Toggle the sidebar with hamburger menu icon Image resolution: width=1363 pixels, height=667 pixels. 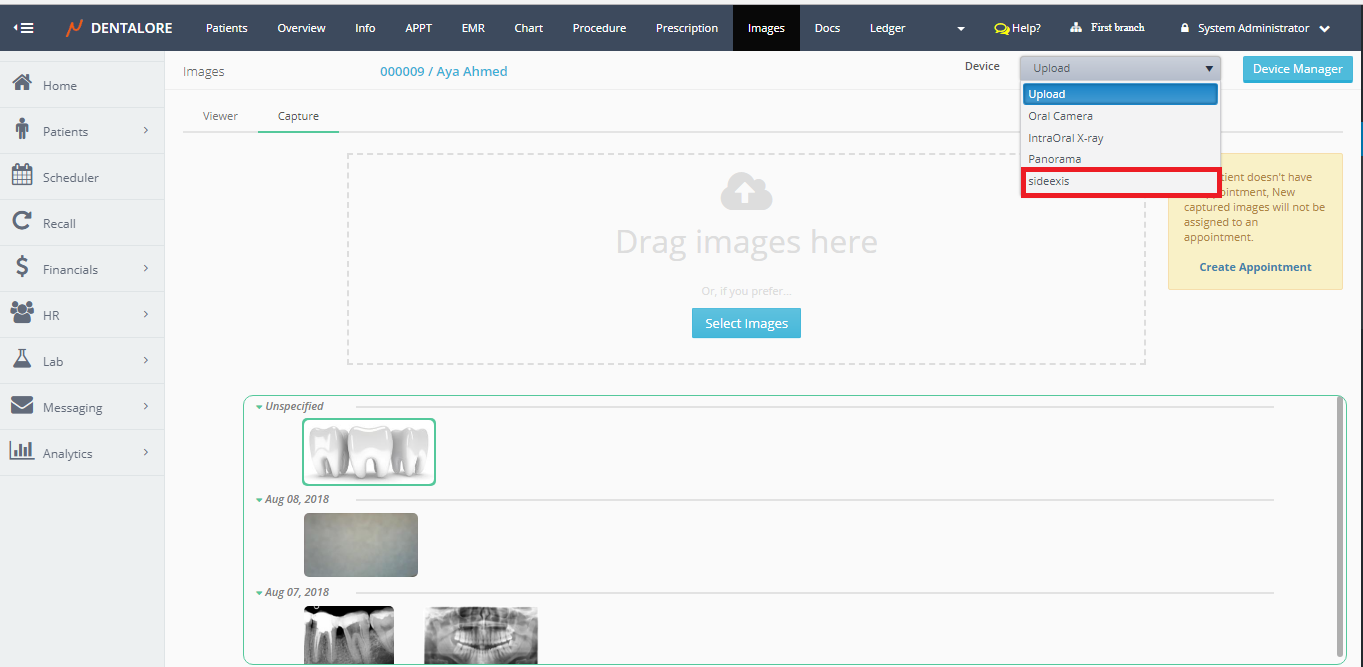pos(23,28)
